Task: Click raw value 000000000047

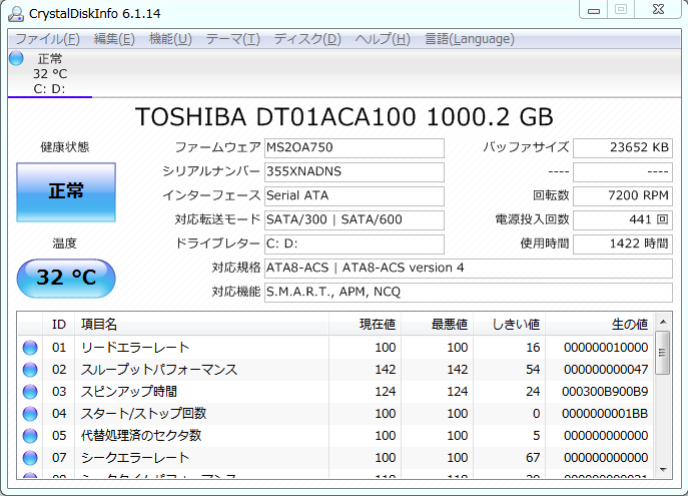Action: [x=606, y=370]
